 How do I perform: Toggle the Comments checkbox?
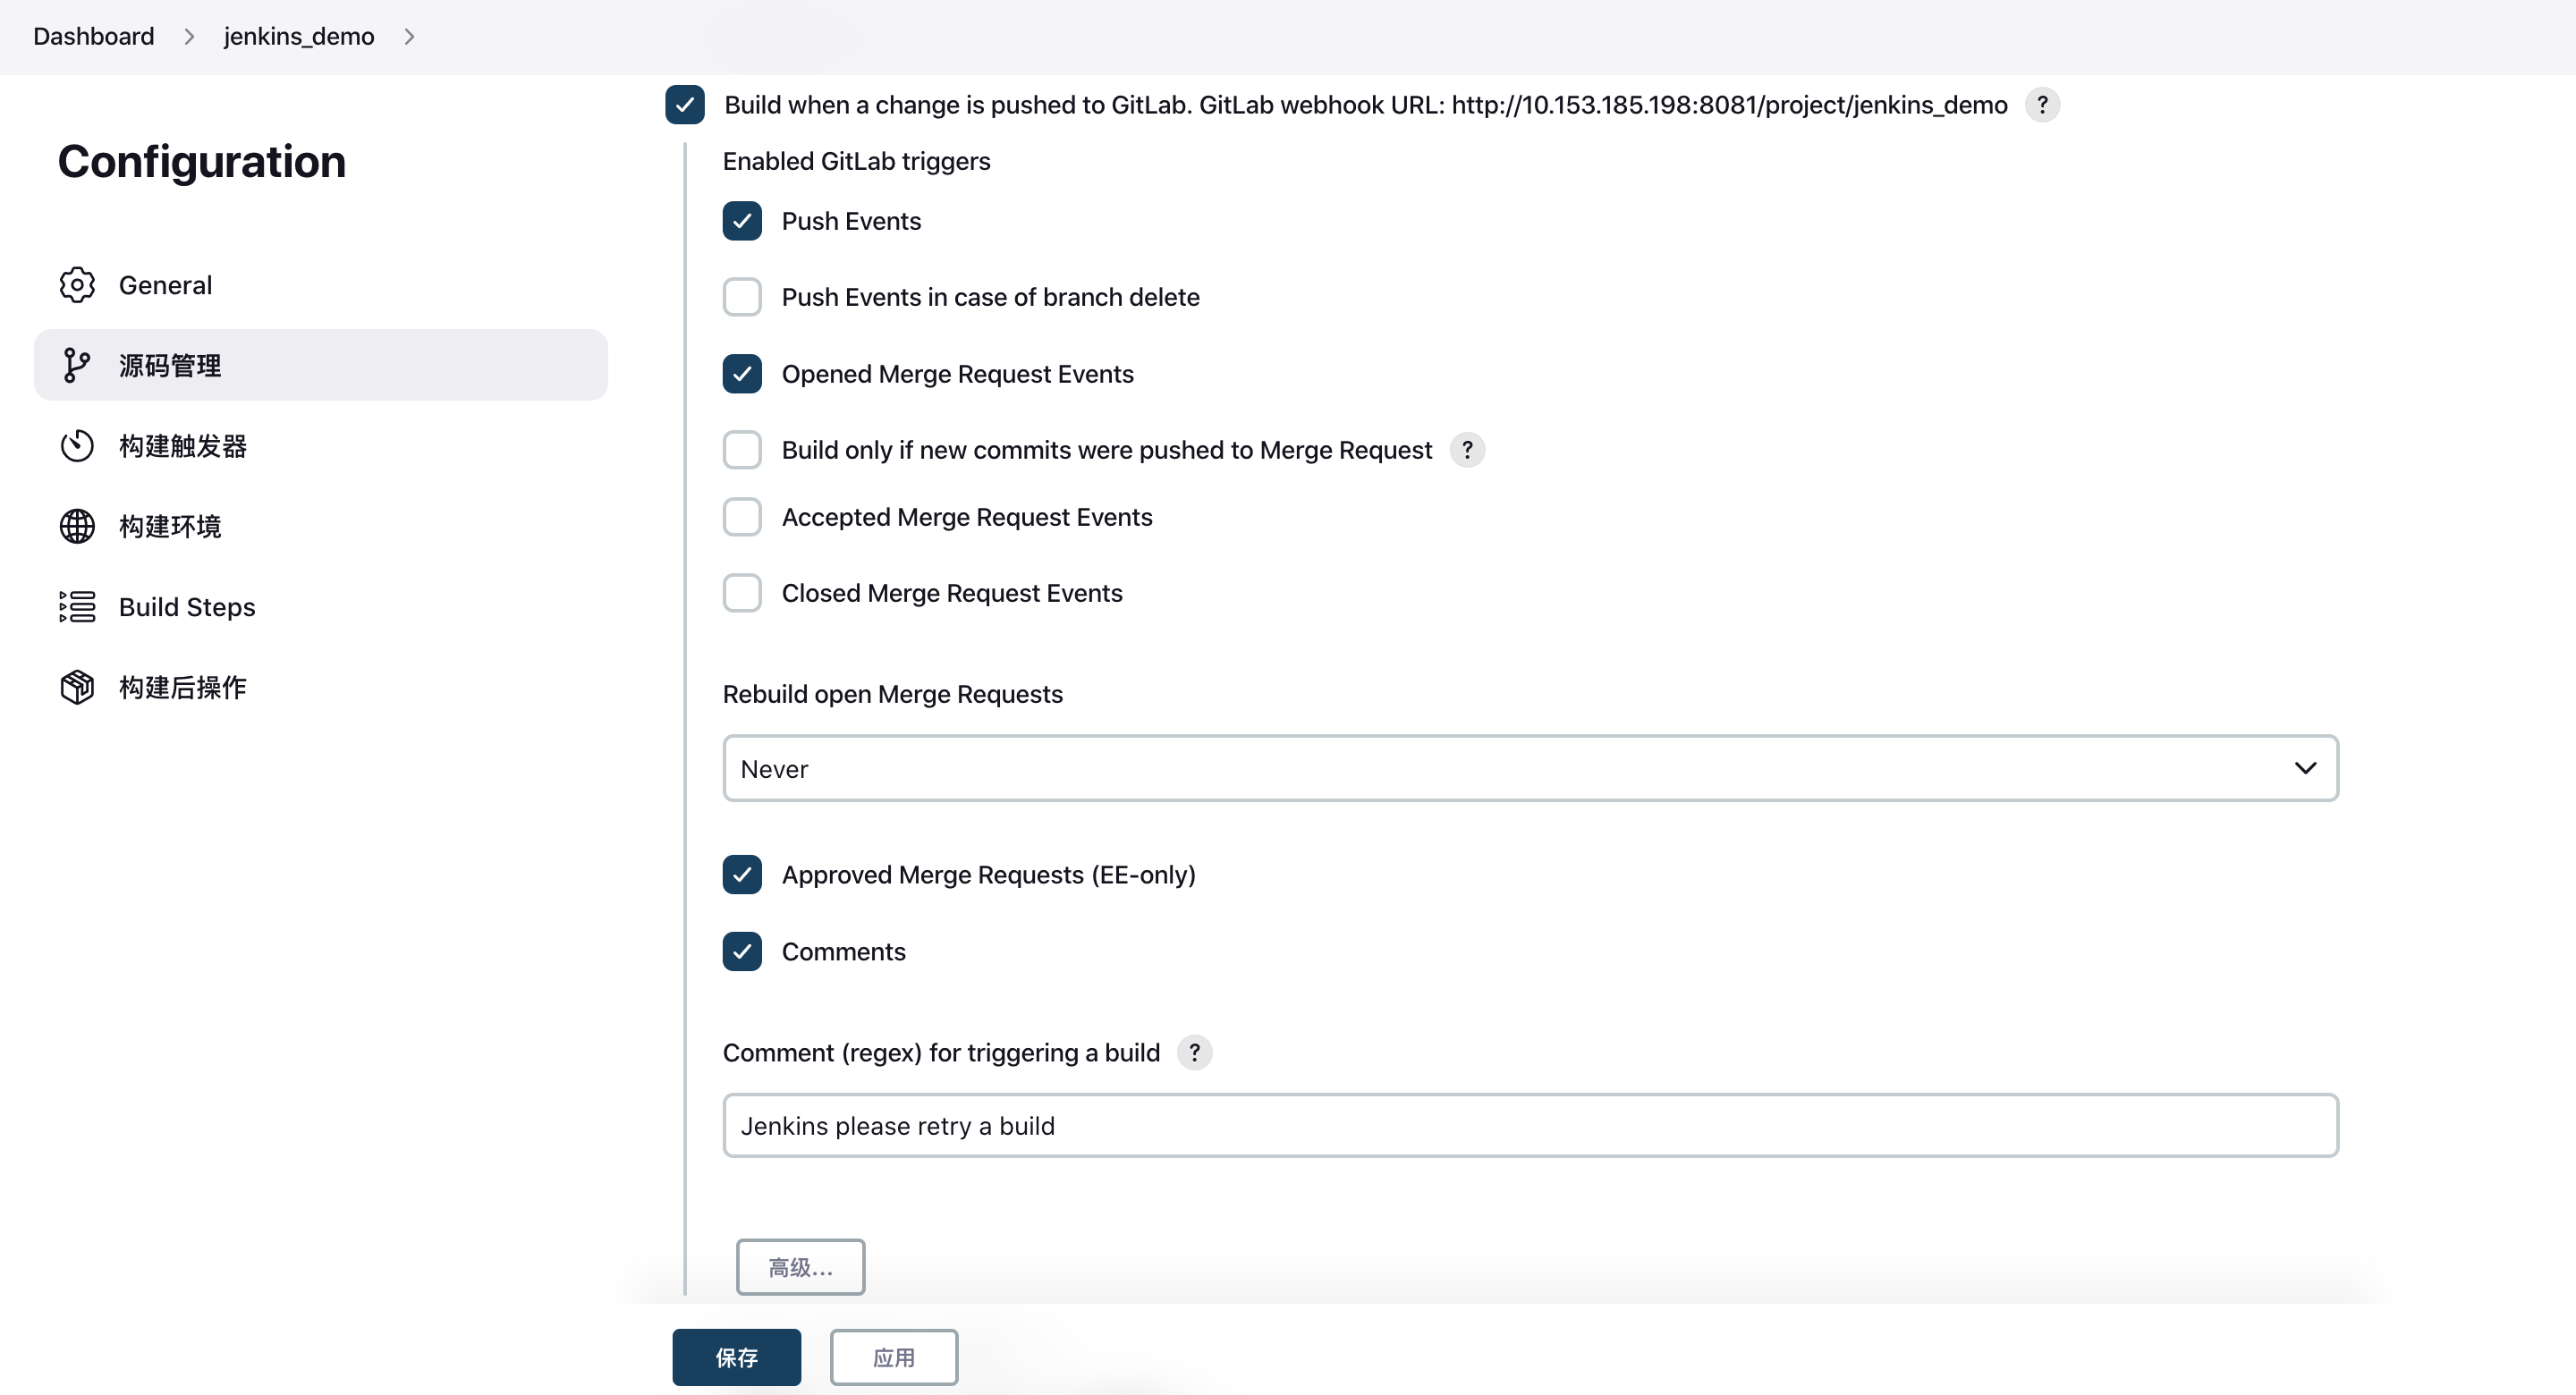(742, 952)
